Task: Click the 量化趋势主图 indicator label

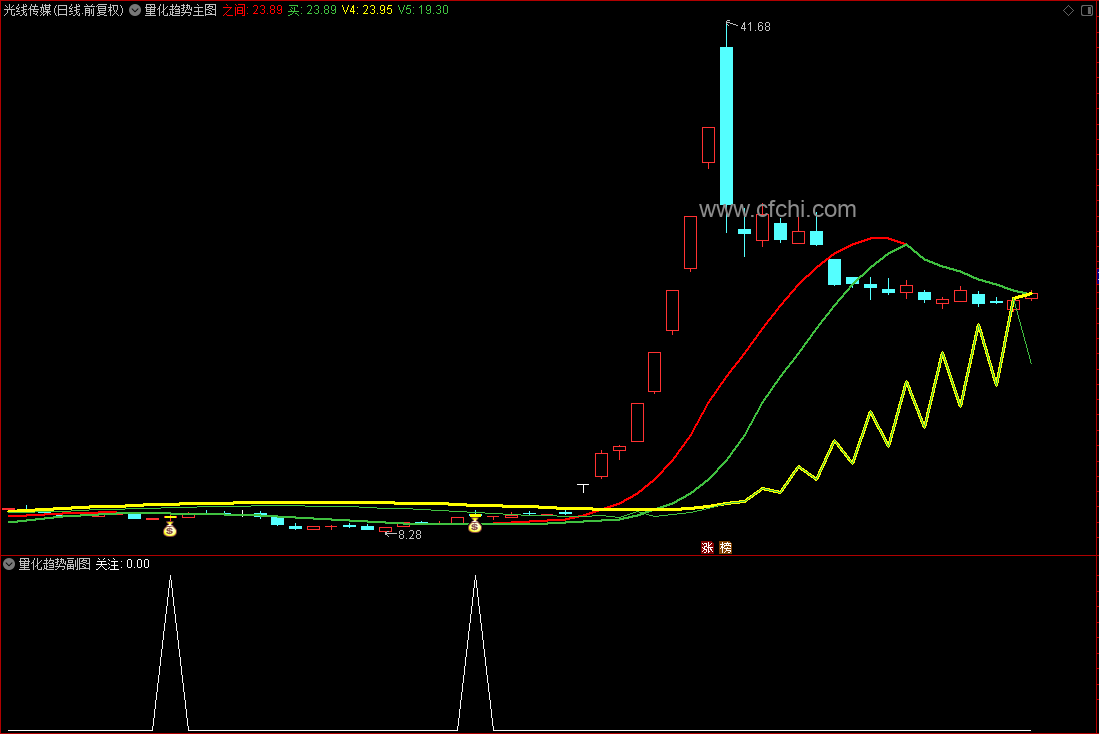Action: click(x=181, y=11)
